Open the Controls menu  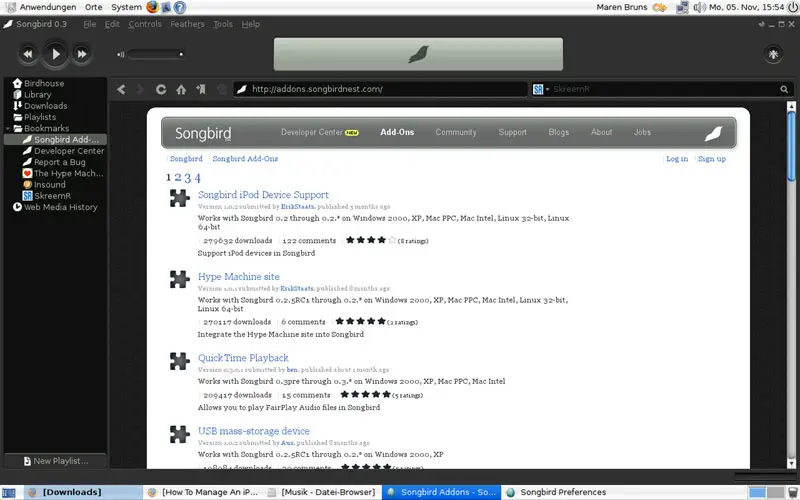[145, 24]
